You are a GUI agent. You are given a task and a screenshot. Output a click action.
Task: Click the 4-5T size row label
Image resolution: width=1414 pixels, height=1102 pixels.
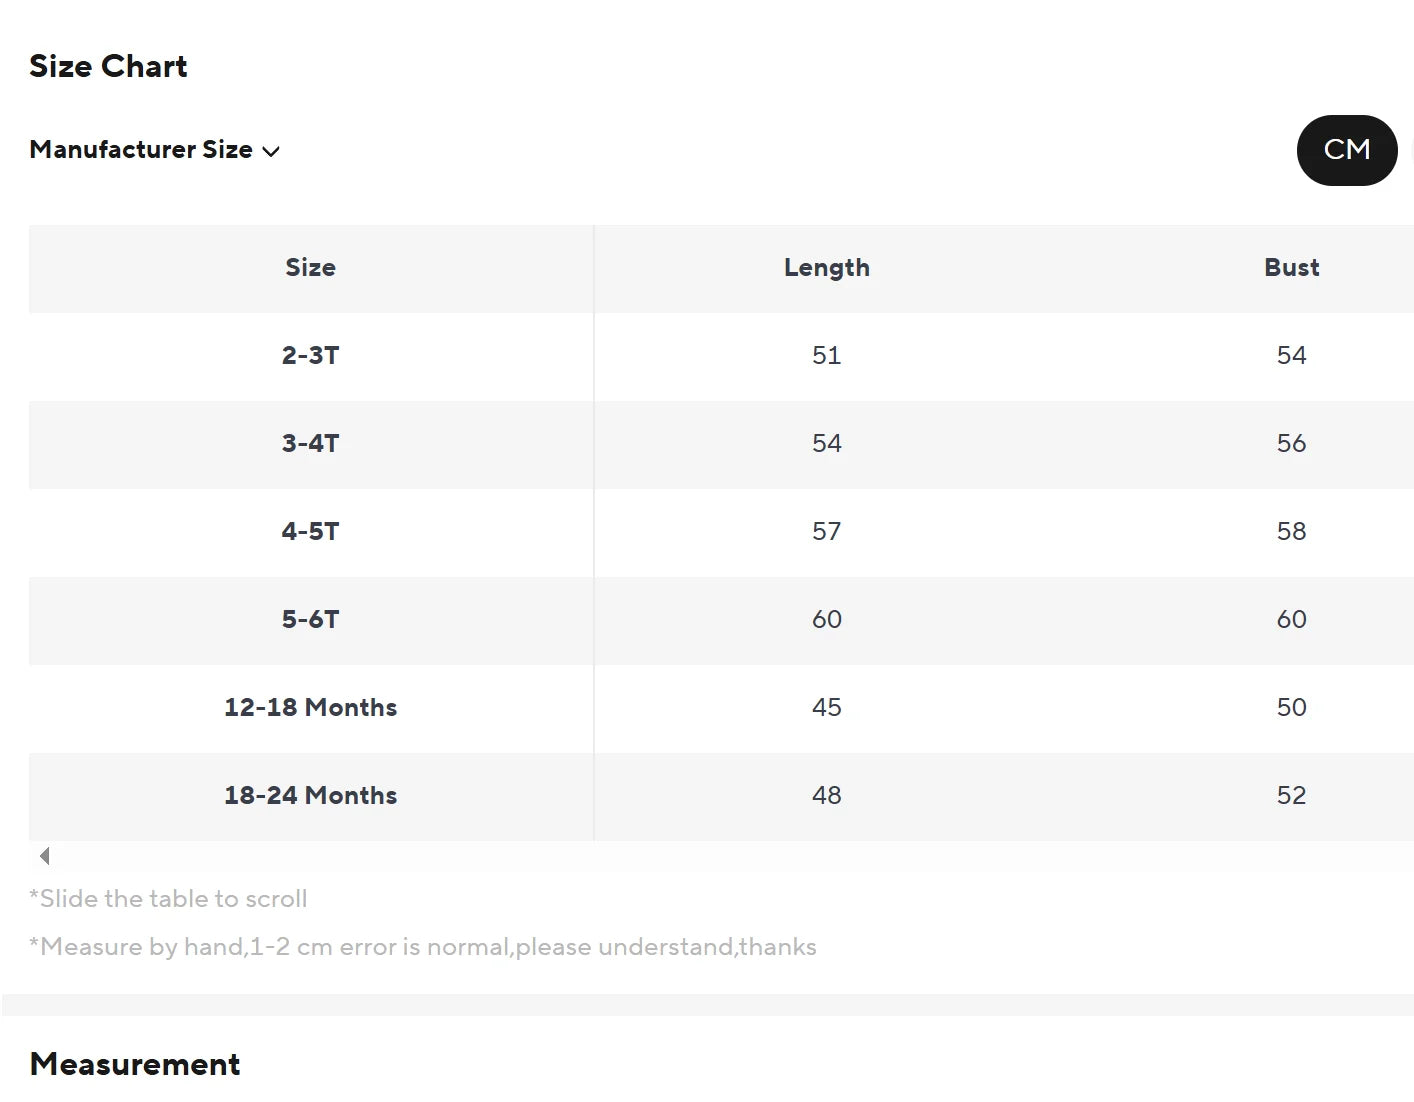point(311,532)
